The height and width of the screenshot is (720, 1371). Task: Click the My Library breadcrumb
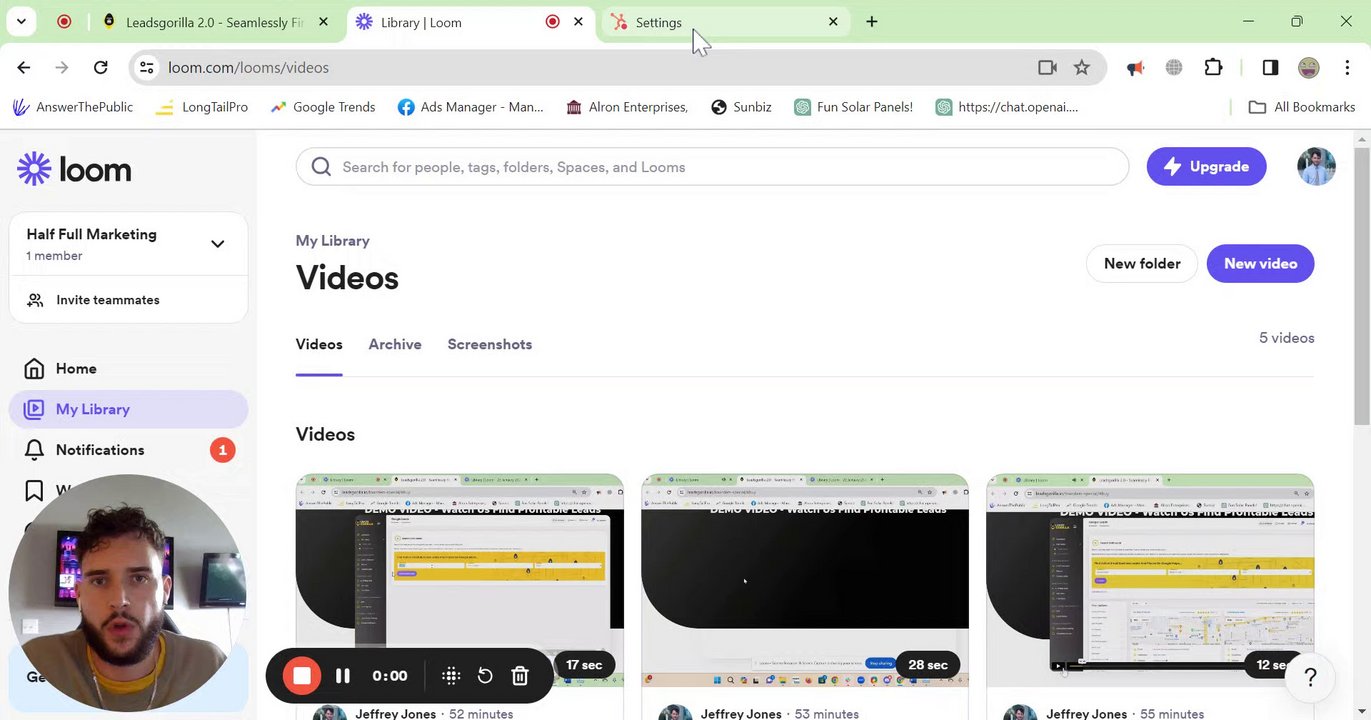(332, 241)
